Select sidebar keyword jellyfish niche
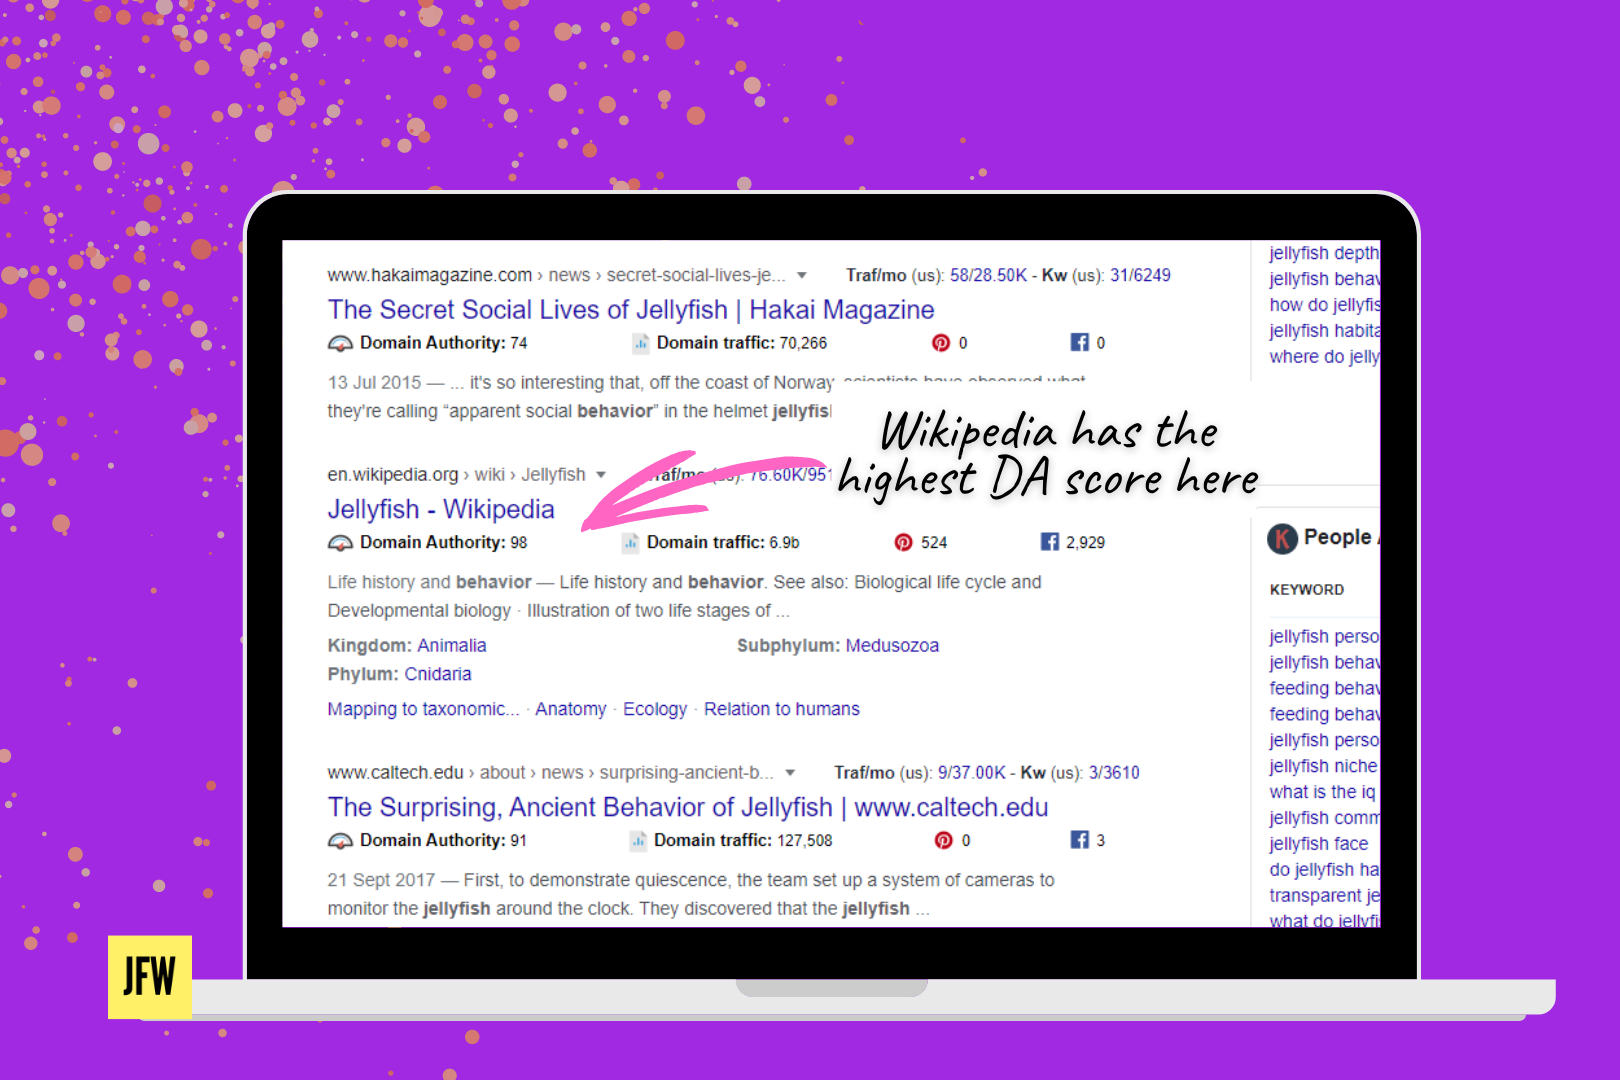 click(x=1323, y=766)
